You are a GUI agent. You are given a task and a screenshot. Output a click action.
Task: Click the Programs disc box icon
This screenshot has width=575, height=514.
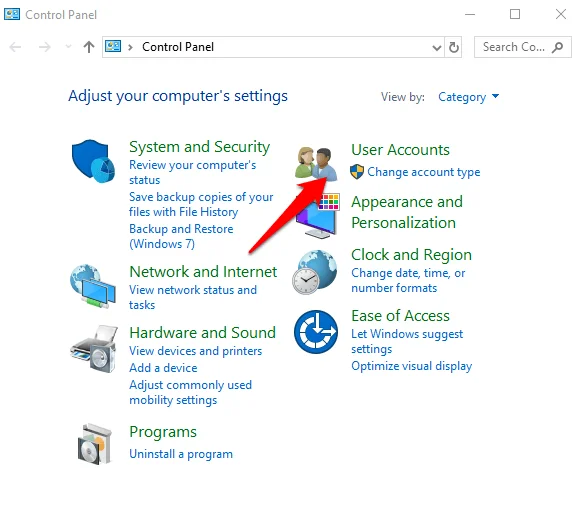point(95,444)
